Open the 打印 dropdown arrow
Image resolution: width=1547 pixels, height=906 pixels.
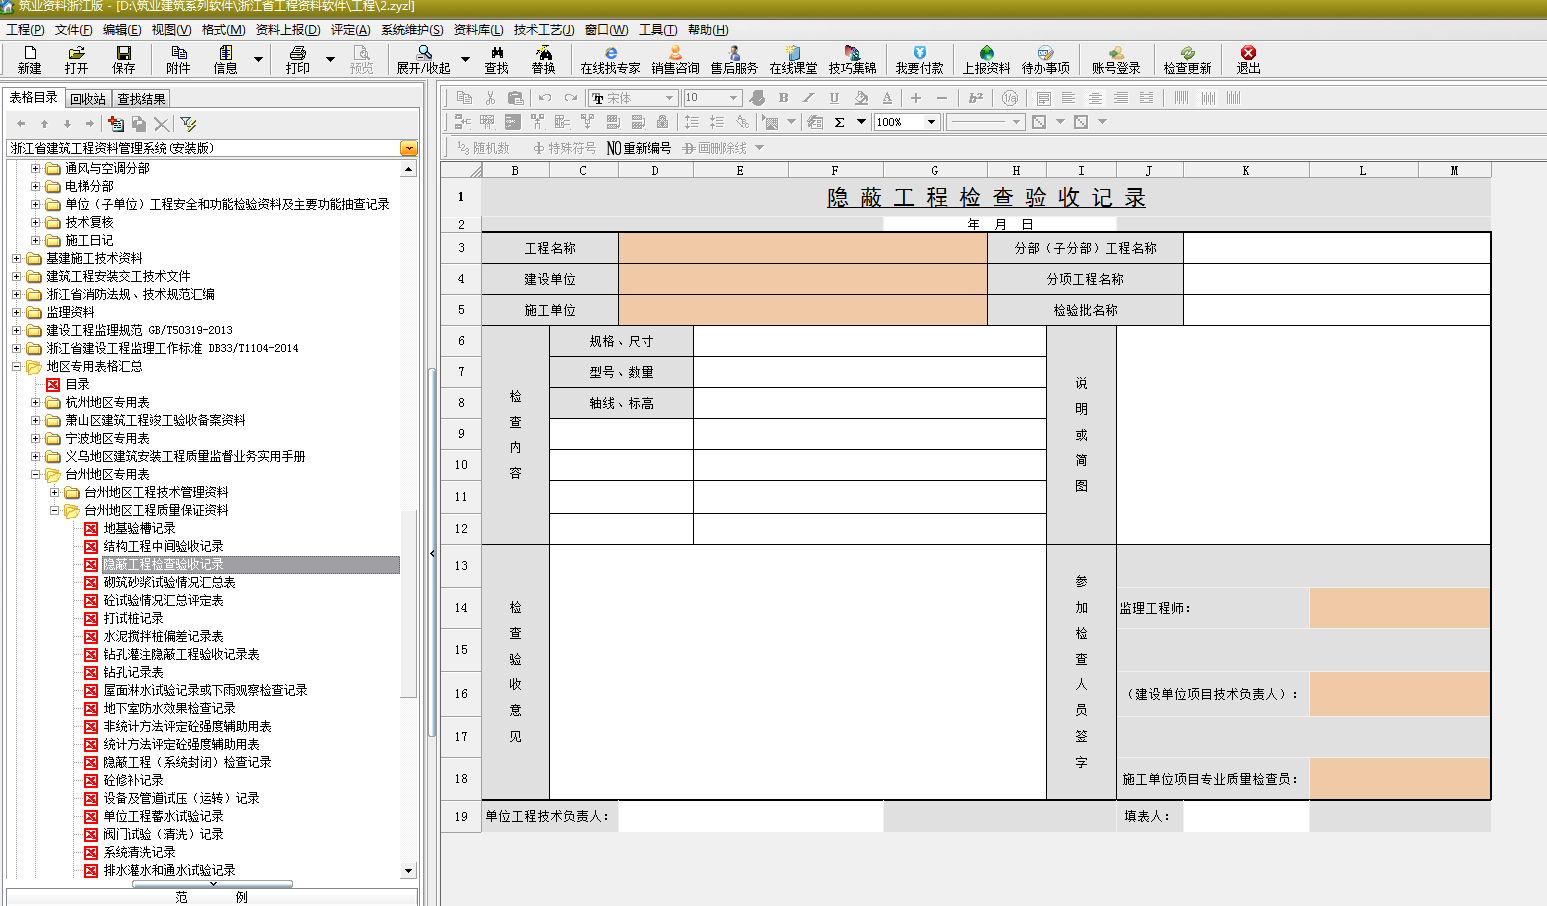(330, 59)
